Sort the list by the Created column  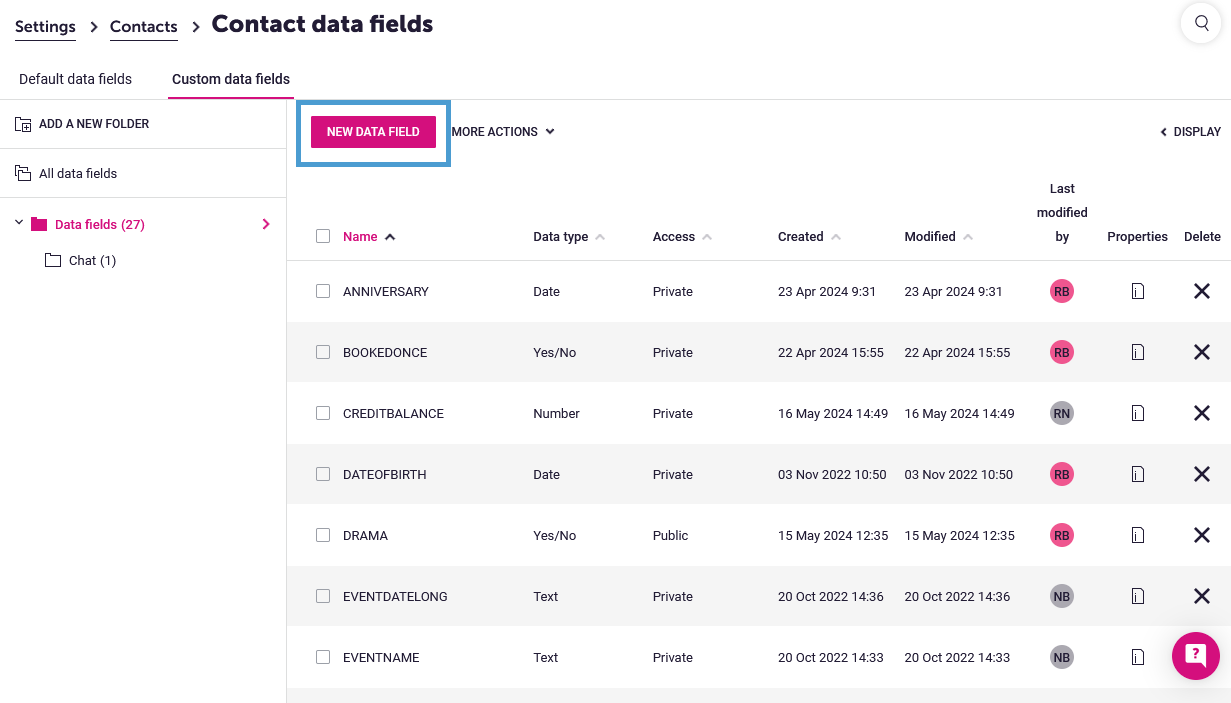(x=801, y=236)
